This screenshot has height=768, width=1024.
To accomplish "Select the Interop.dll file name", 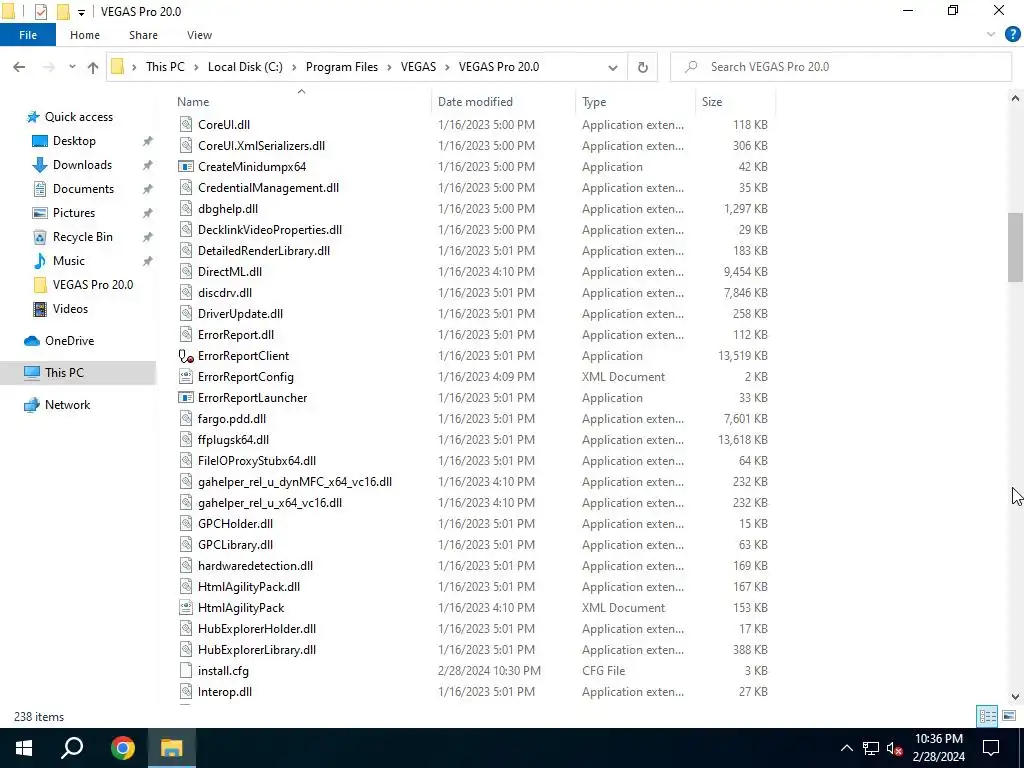I will [225, 692].
